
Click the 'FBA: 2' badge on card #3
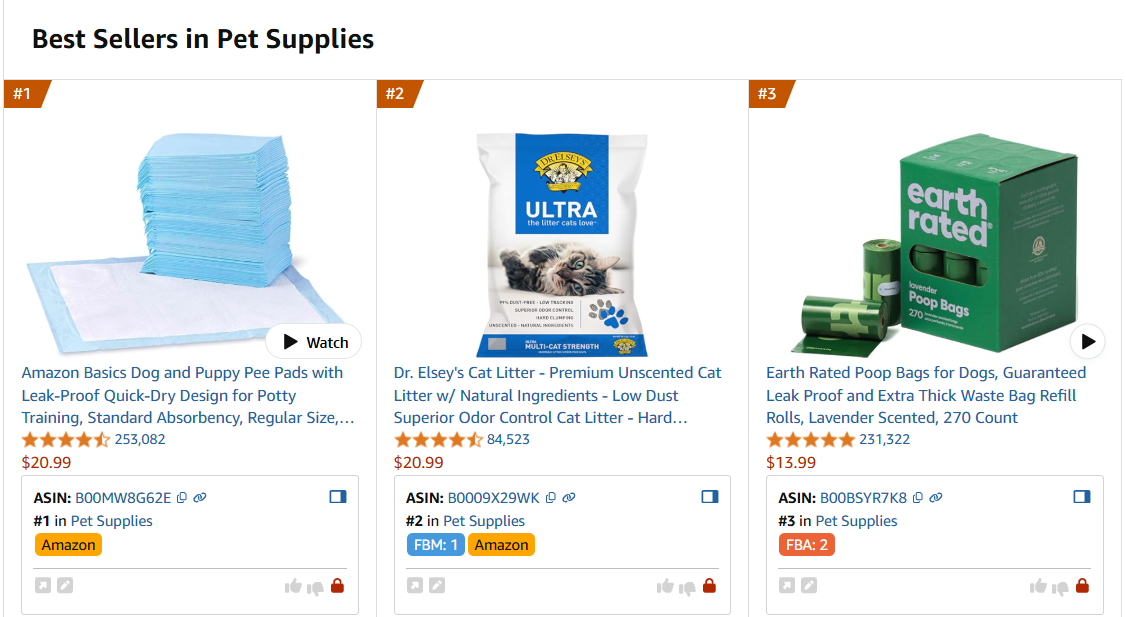click(x=806, y=544)
